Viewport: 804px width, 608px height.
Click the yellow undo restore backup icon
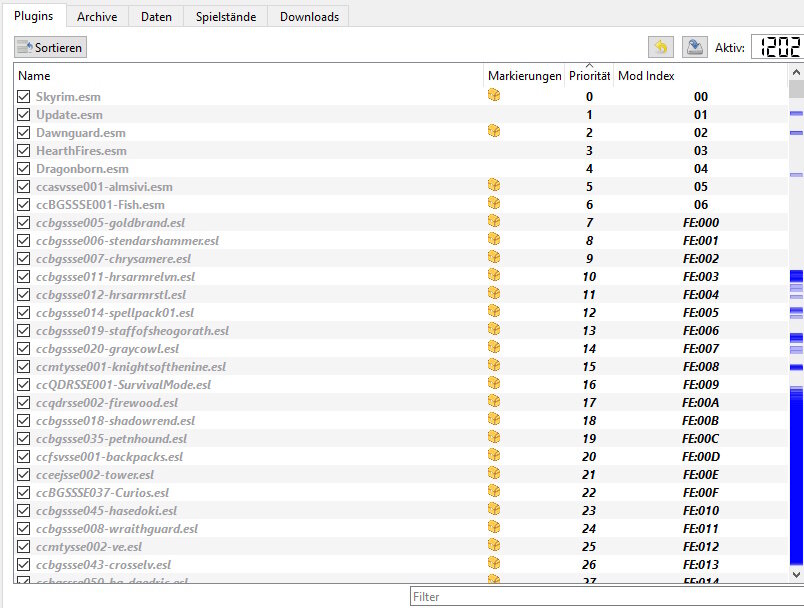[661, 47]
